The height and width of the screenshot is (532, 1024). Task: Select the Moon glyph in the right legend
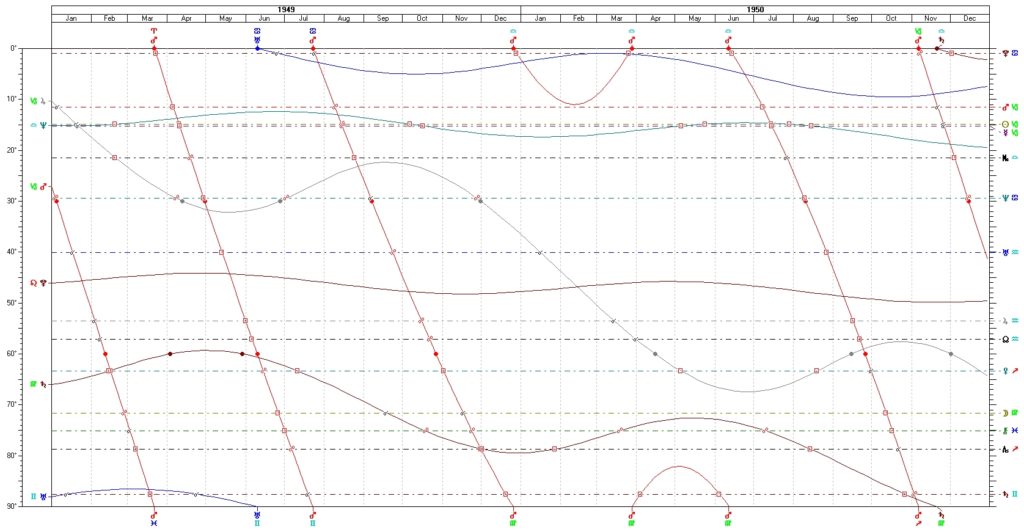(1005, 413)
